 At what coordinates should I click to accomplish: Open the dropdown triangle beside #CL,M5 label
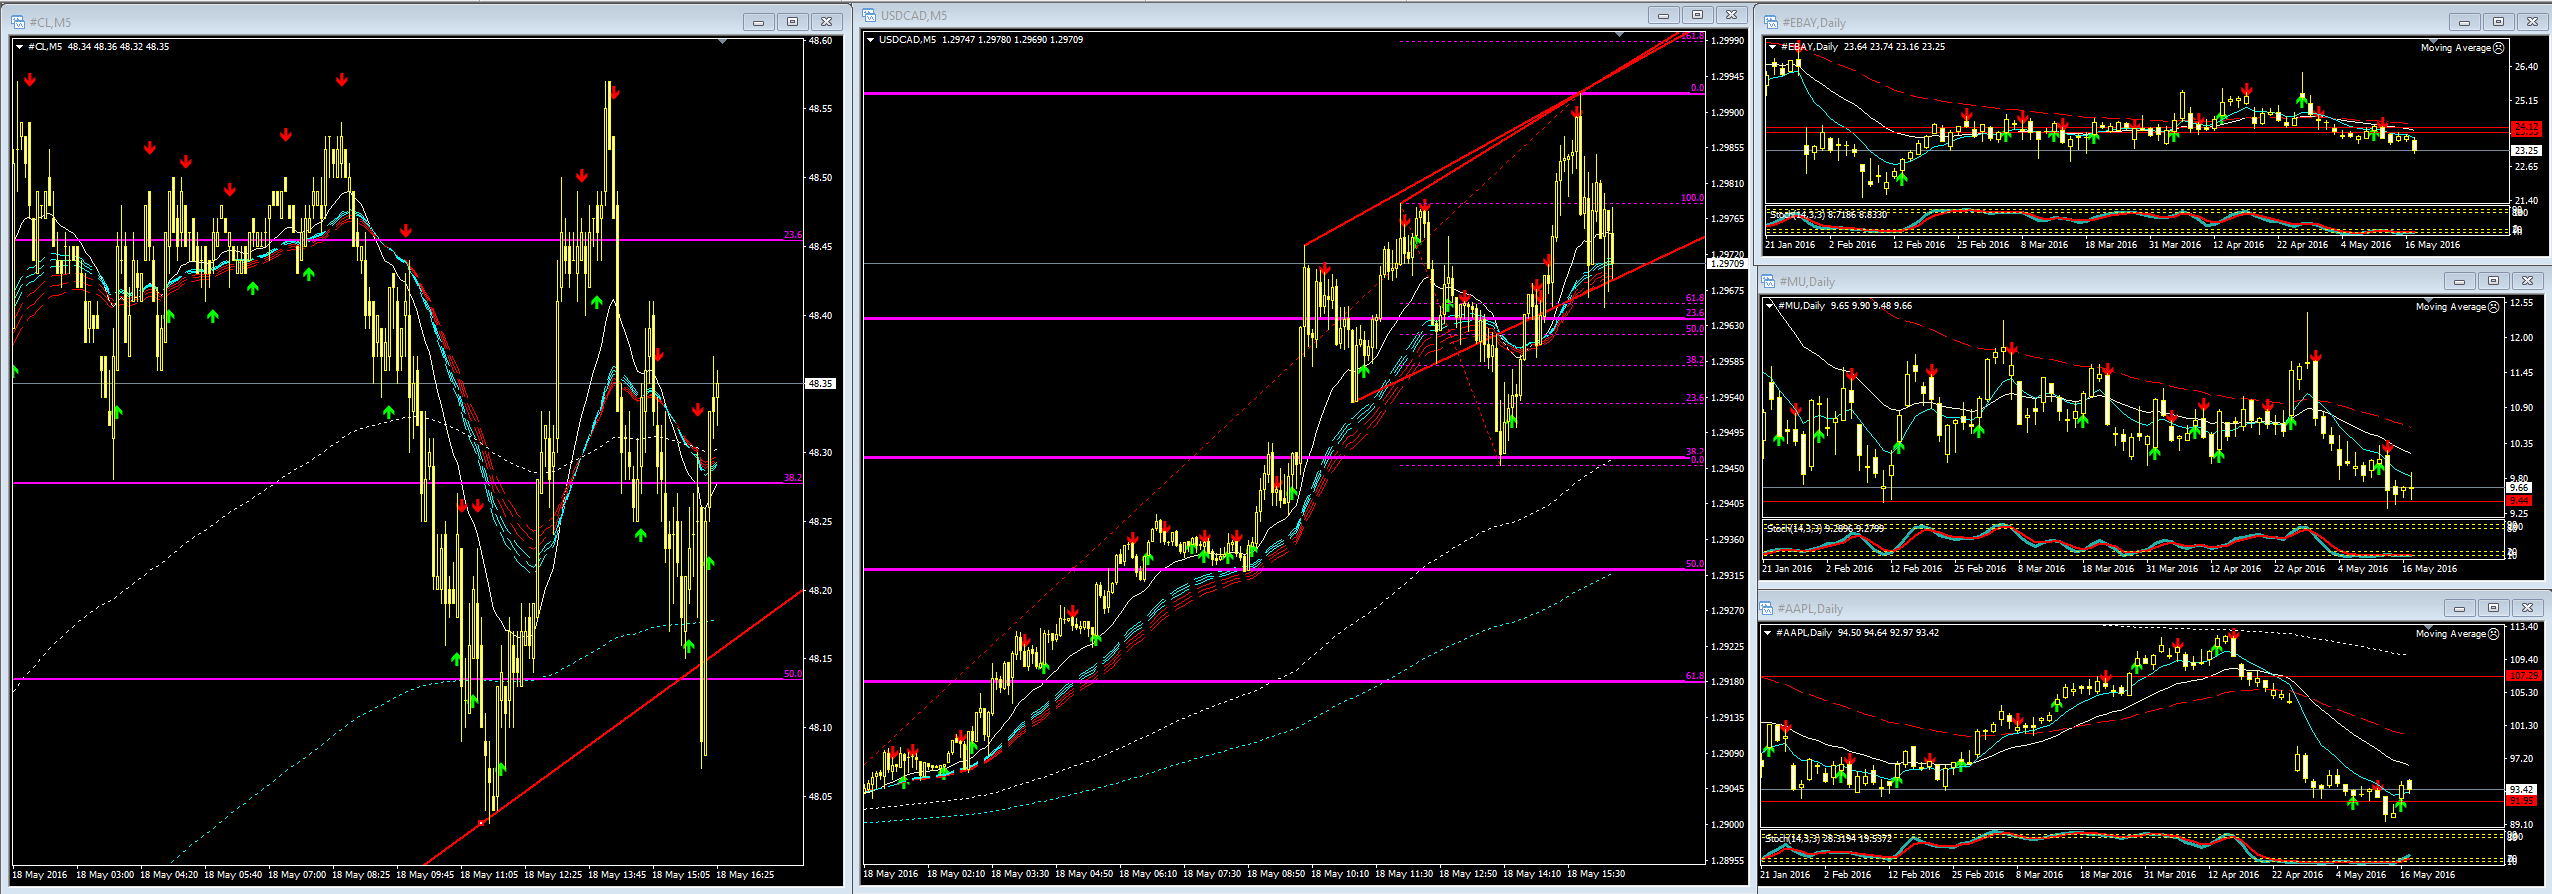20,47
